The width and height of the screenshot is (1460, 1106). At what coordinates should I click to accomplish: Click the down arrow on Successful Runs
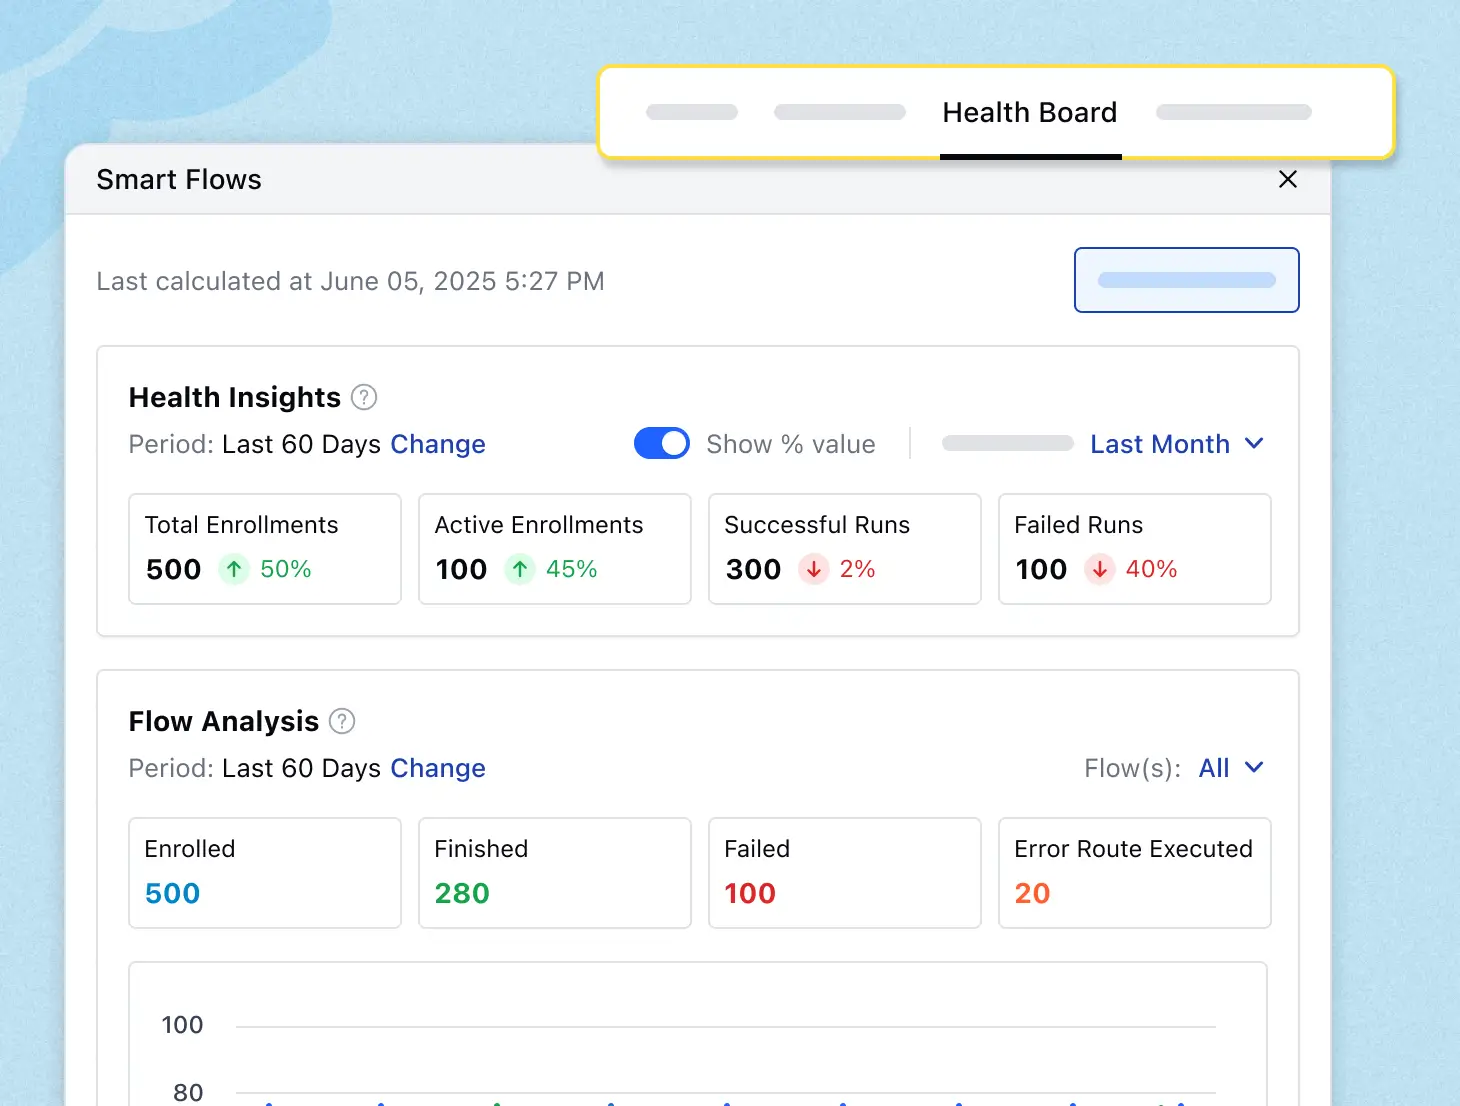pyautogui.click(x=814, y=569)
